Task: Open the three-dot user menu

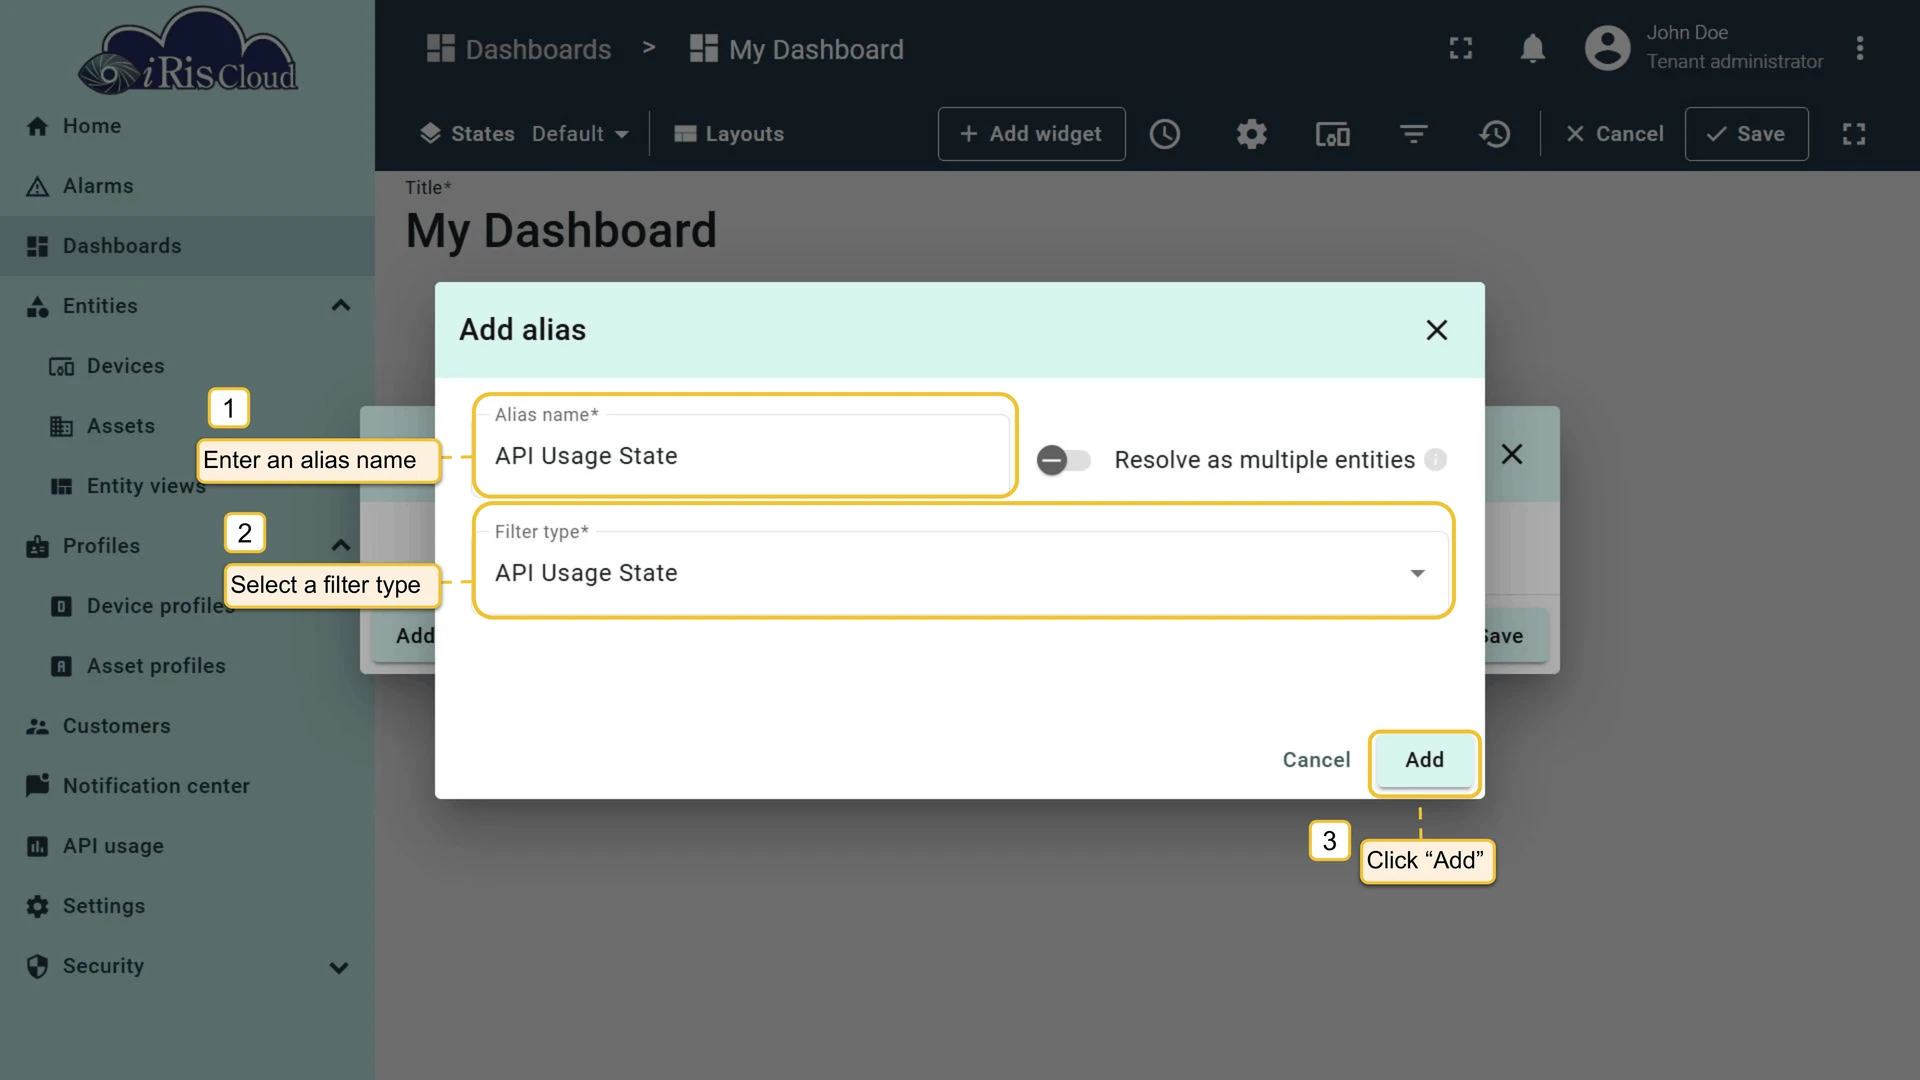Action: click(1860, 48)
